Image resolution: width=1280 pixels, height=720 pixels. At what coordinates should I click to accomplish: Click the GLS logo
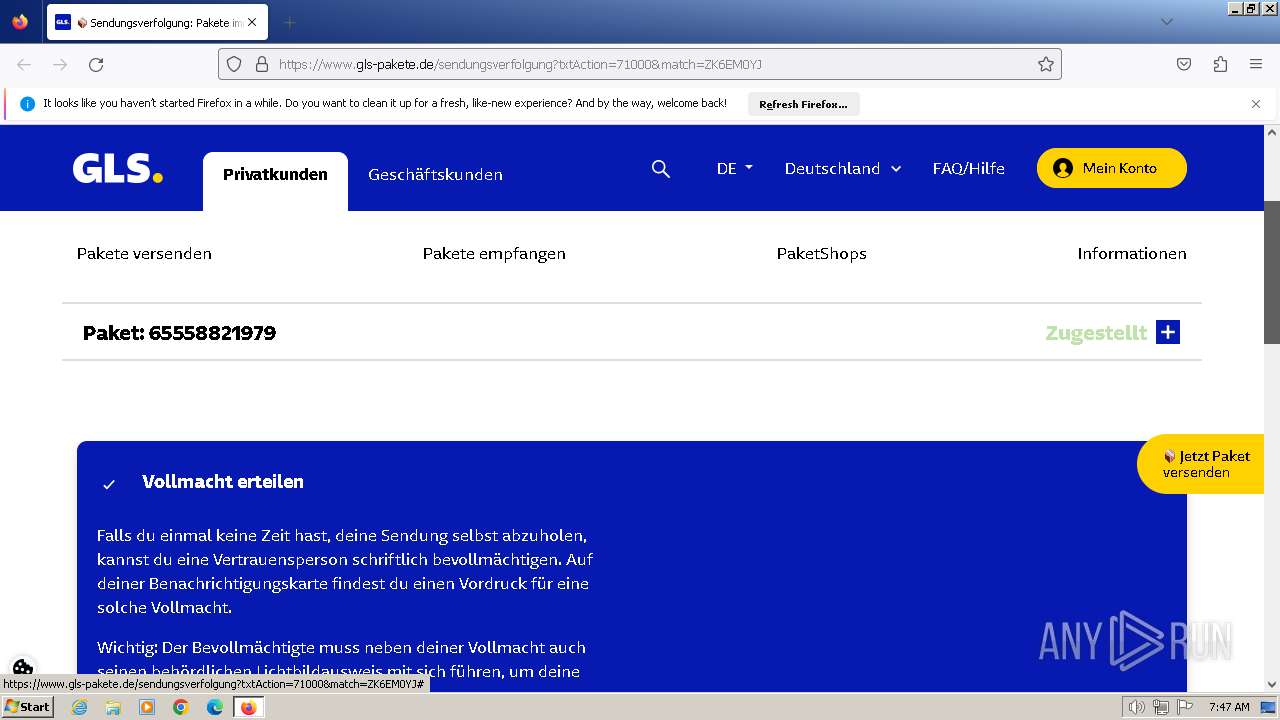[x=118, y=168]
